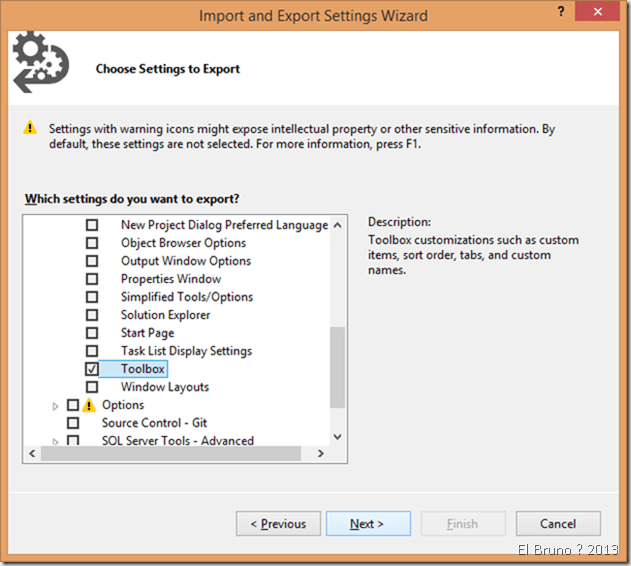Select the Properties Window item
The width and height of the screenshot is (631, 566).
170,279
